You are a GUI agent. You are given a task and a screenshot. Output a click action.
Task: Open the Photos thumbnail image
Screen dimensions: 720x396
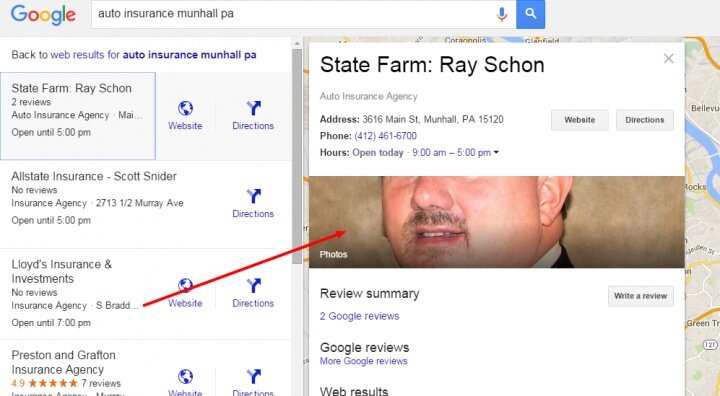click(x=497, y=222)
